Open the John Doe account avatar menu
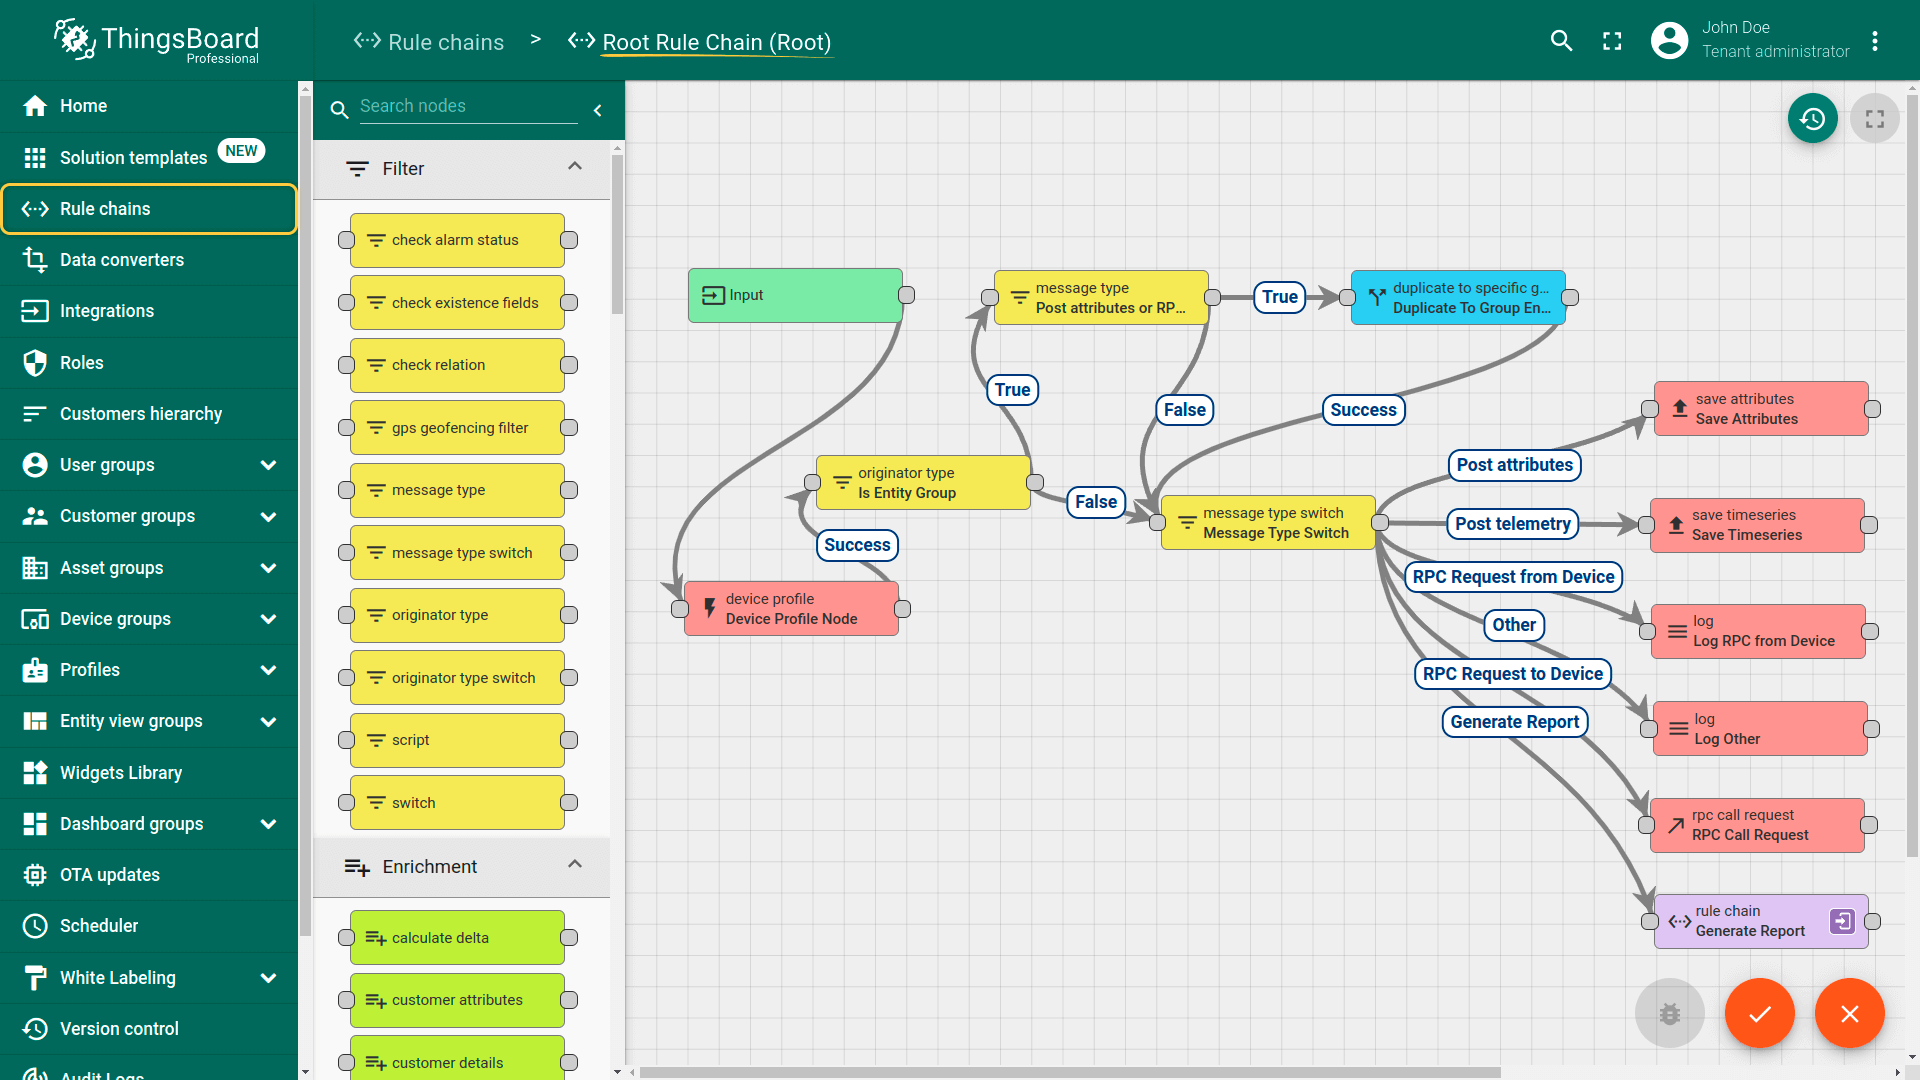 1668,41
